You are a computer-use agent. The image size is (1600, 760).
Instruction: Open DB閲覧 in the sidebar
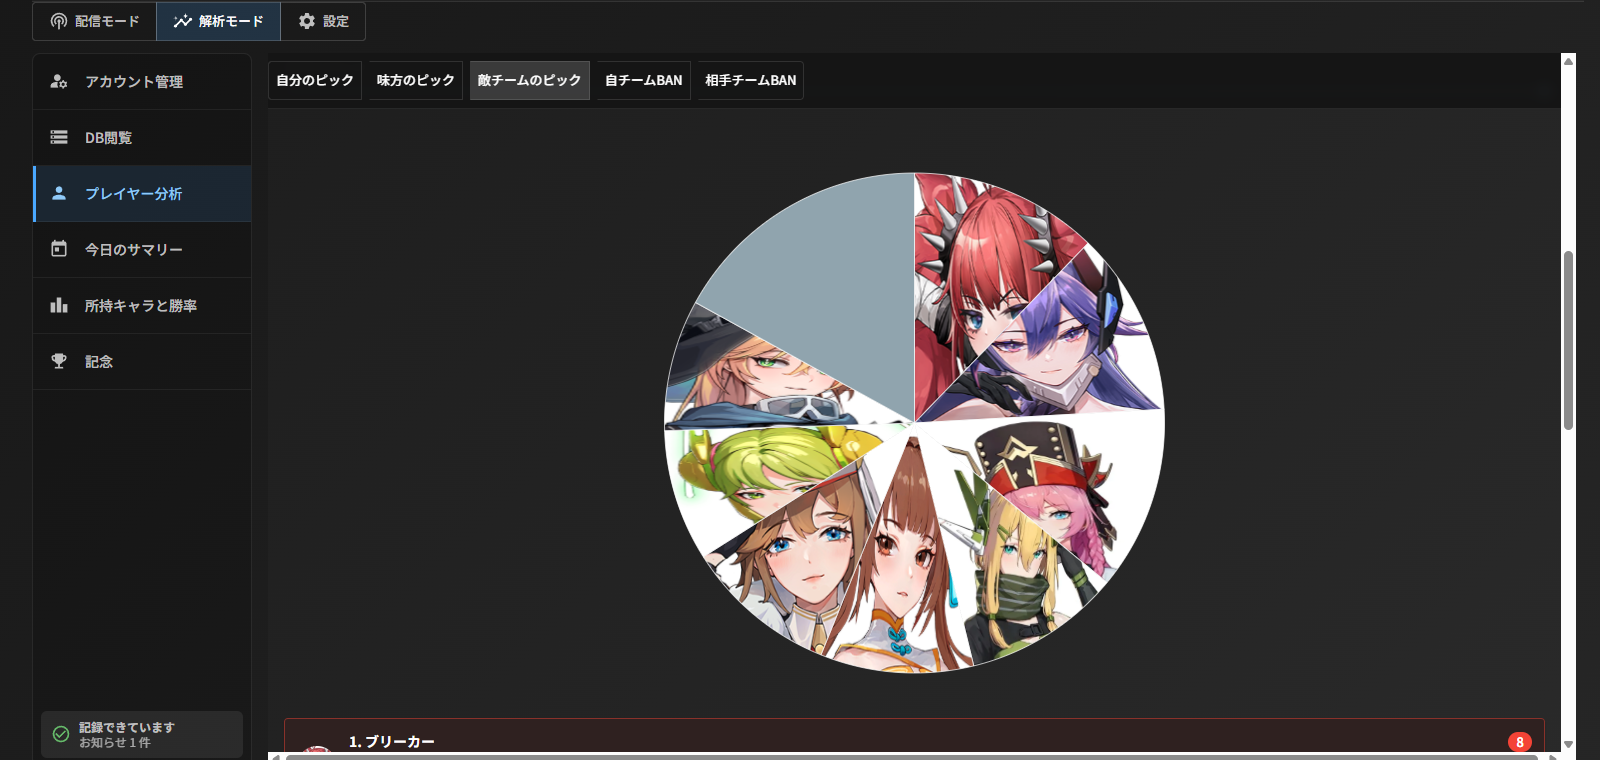[x=142, y=137]
